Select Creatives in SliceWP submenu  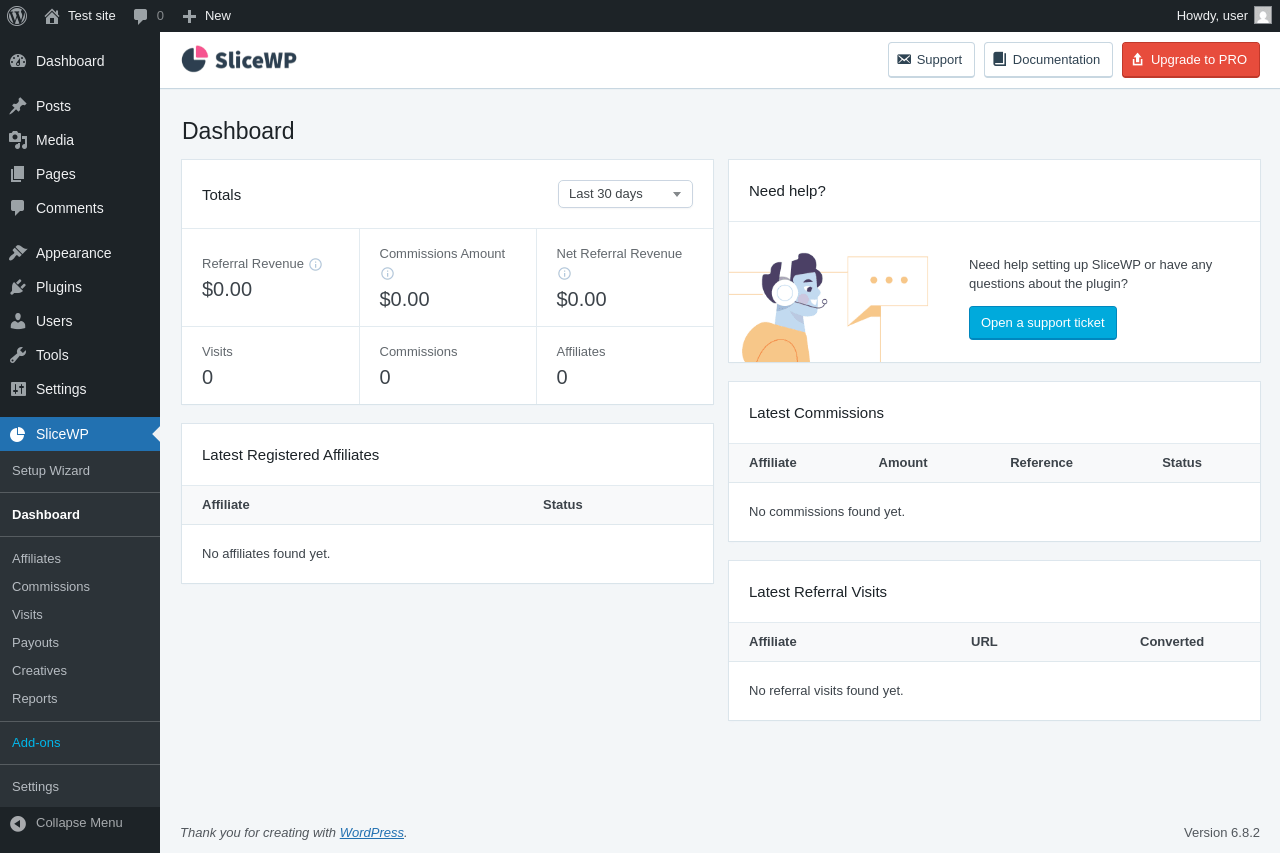click(39, 670)
